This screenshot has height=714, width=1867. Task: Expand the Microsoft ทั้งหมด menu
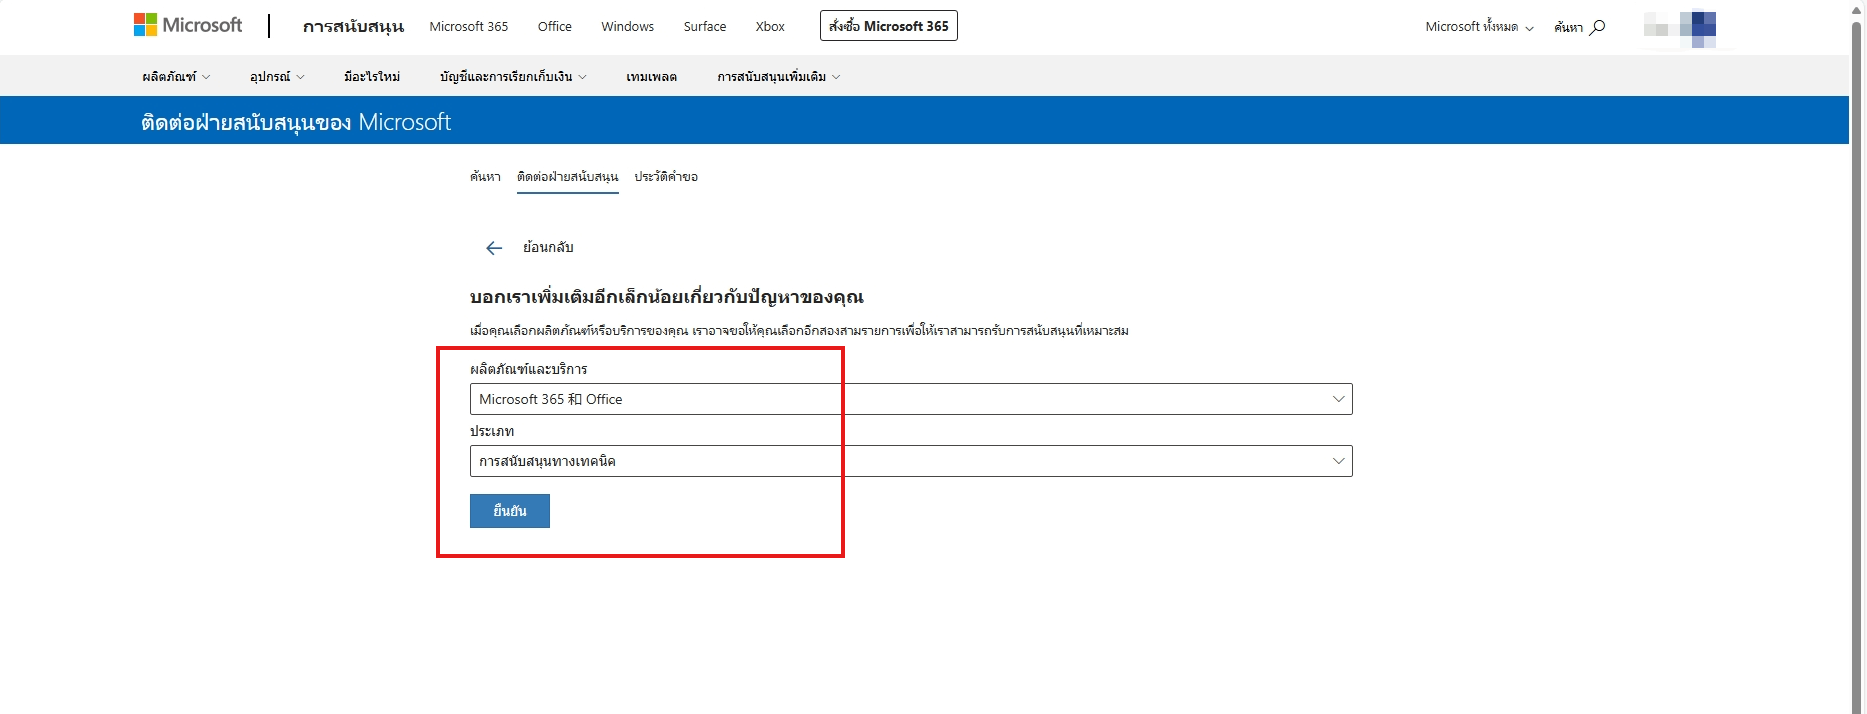point(1479,27)
